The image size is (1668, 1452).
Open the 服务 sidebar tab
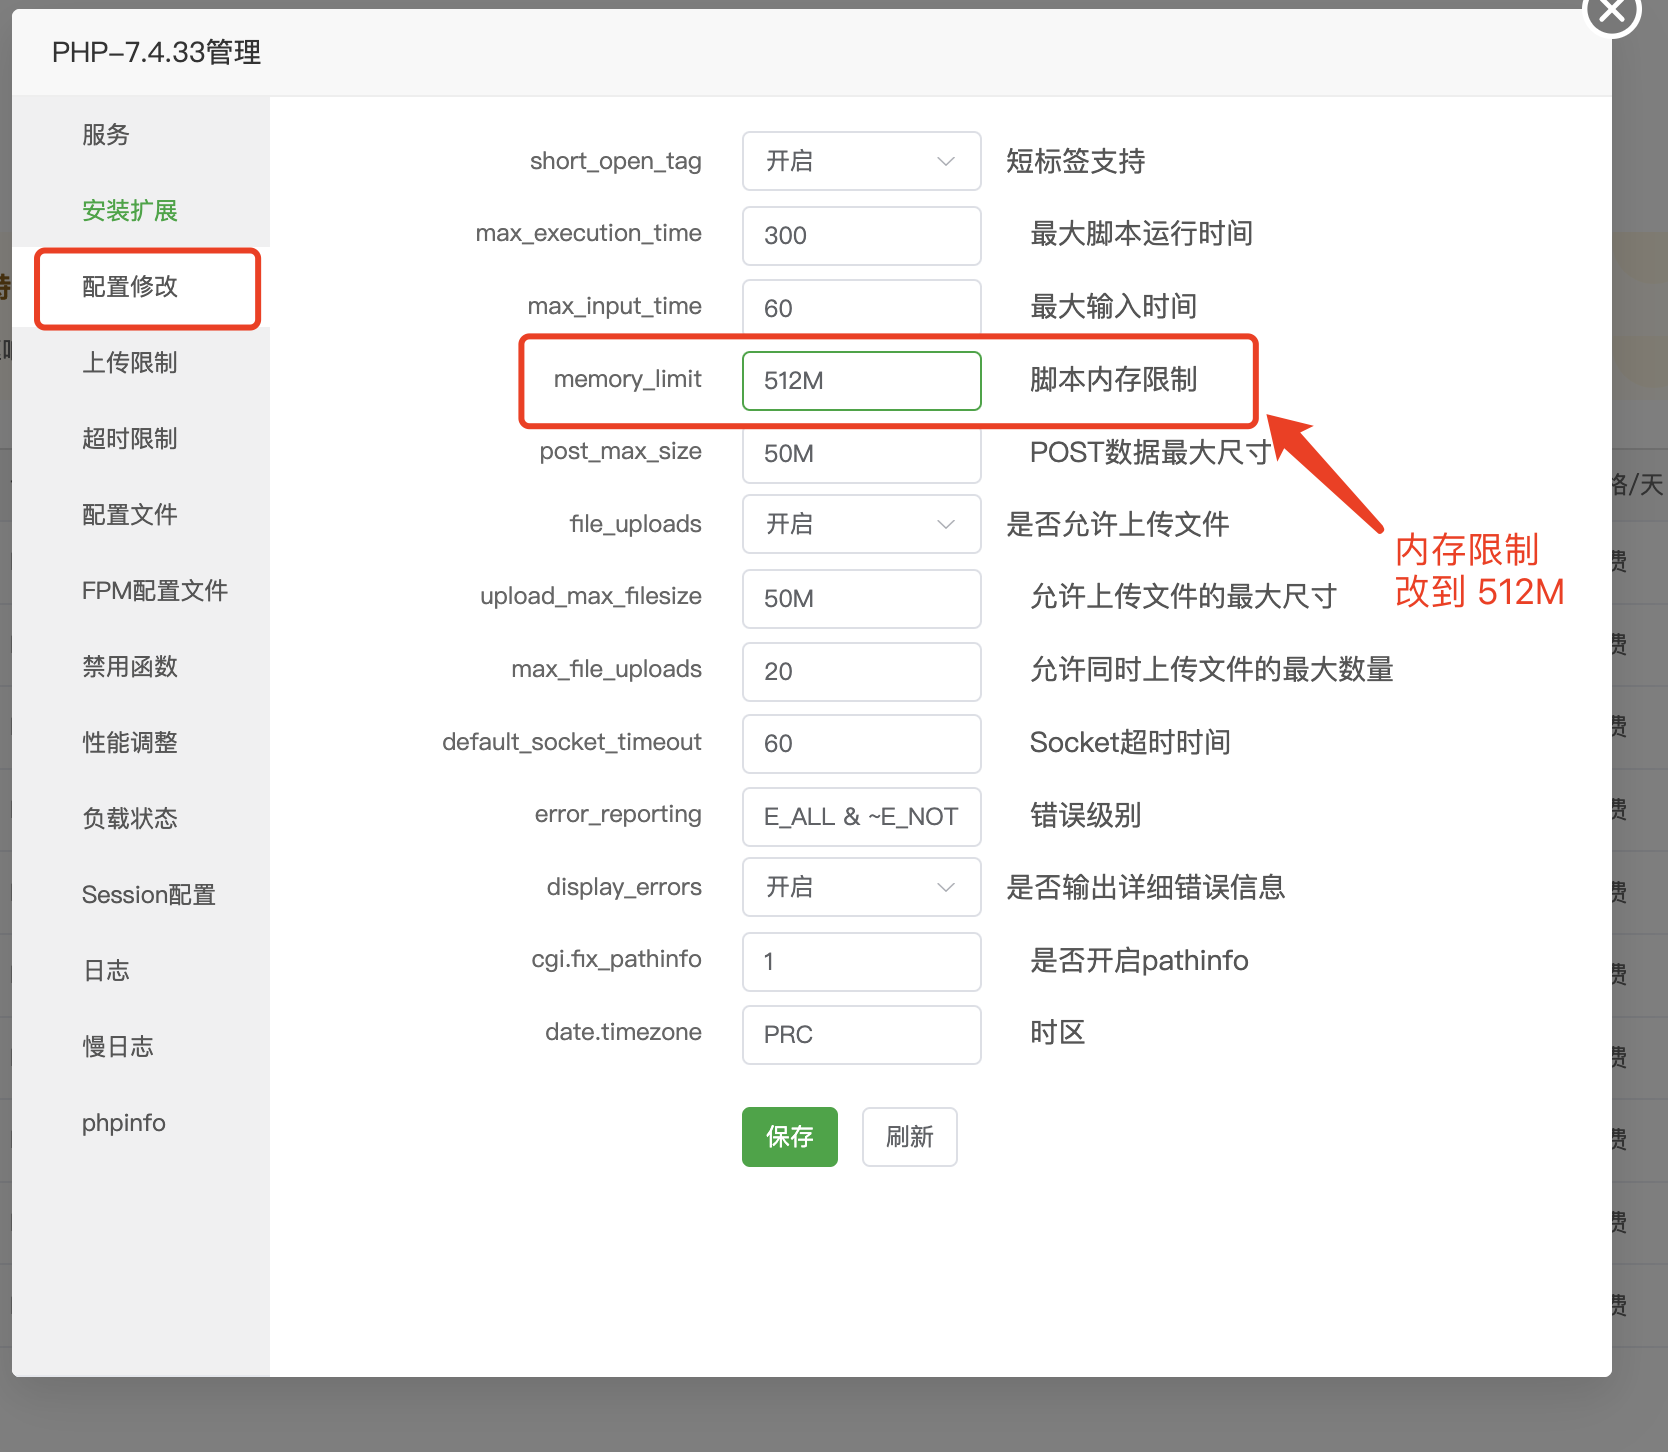pyautogui.click(x=106, y=135)
